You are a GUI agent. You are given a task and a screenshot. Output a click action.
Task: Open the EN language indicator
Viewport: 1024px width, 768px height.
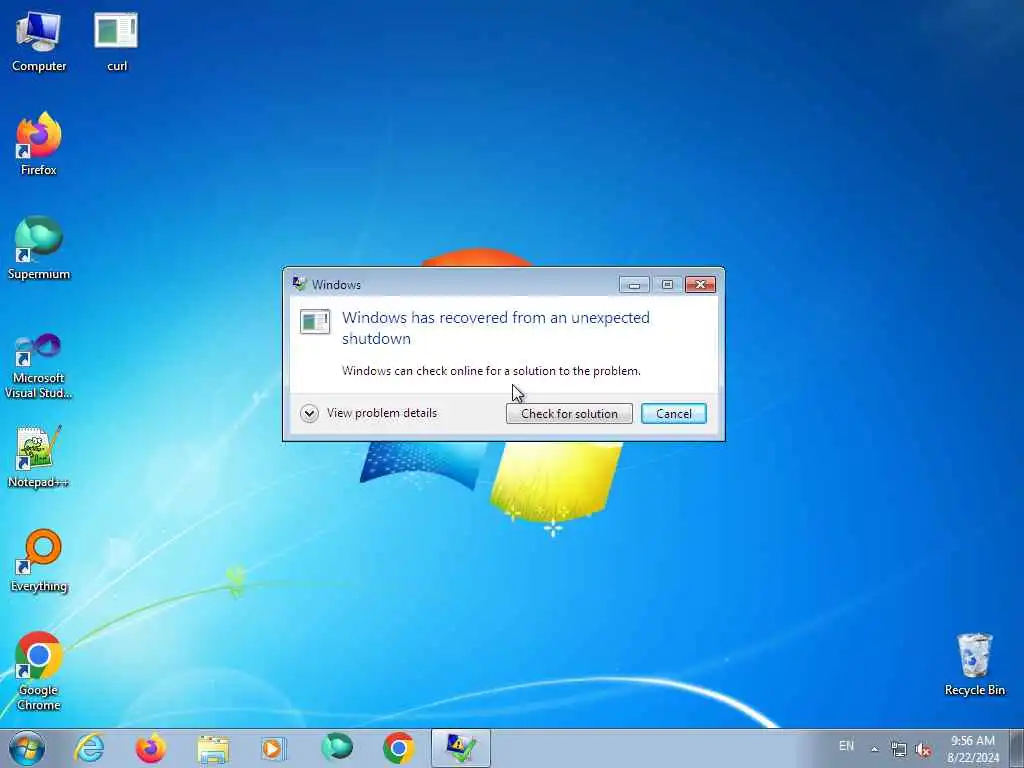click(x=846, y=746)
